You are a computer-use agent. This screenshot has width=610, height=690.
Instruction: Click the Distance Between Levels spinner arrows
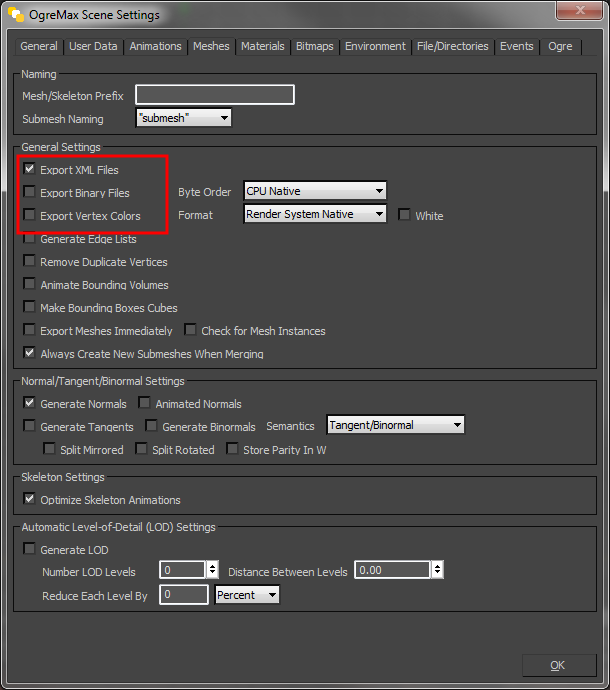pos(437,570)
